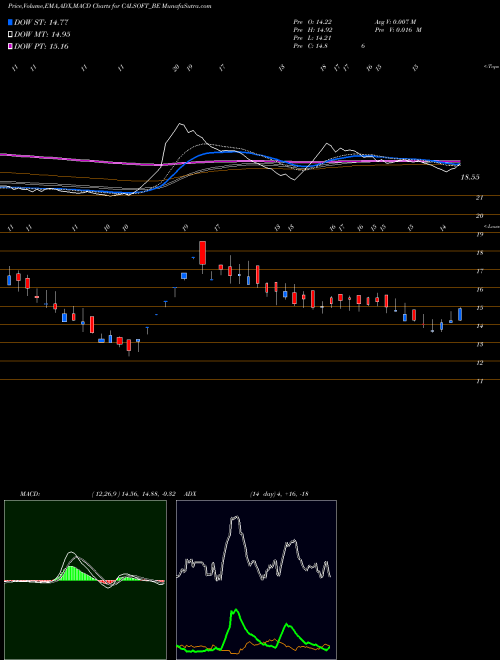Click the 'DOW MT: 14.95' legend label
This screenshot has height=660, width=500.
[x=42, y=35]
